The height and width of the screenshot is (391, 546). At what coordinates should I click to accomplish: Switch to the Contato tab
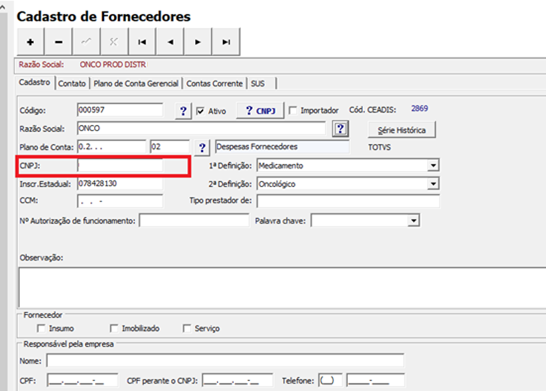tap(72, 84)
